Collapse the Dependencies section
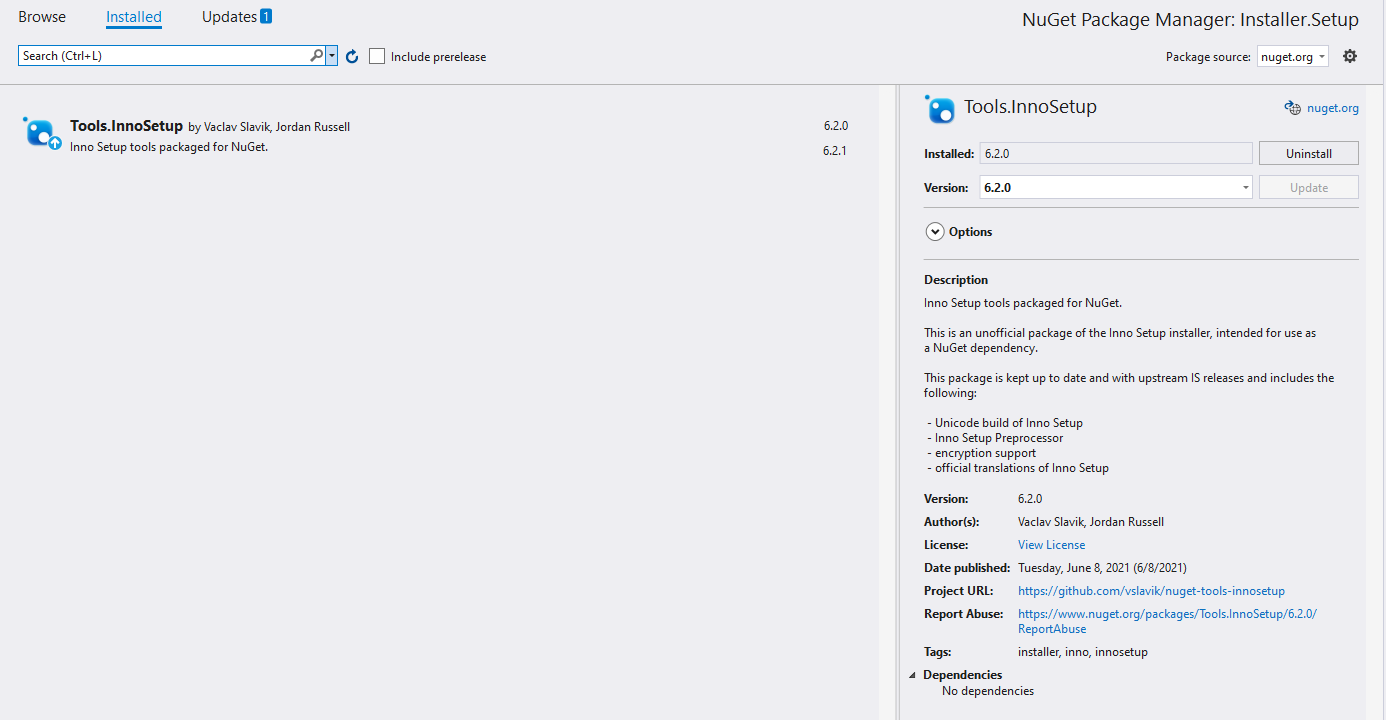1386x720 pixels. coord(913,674)
